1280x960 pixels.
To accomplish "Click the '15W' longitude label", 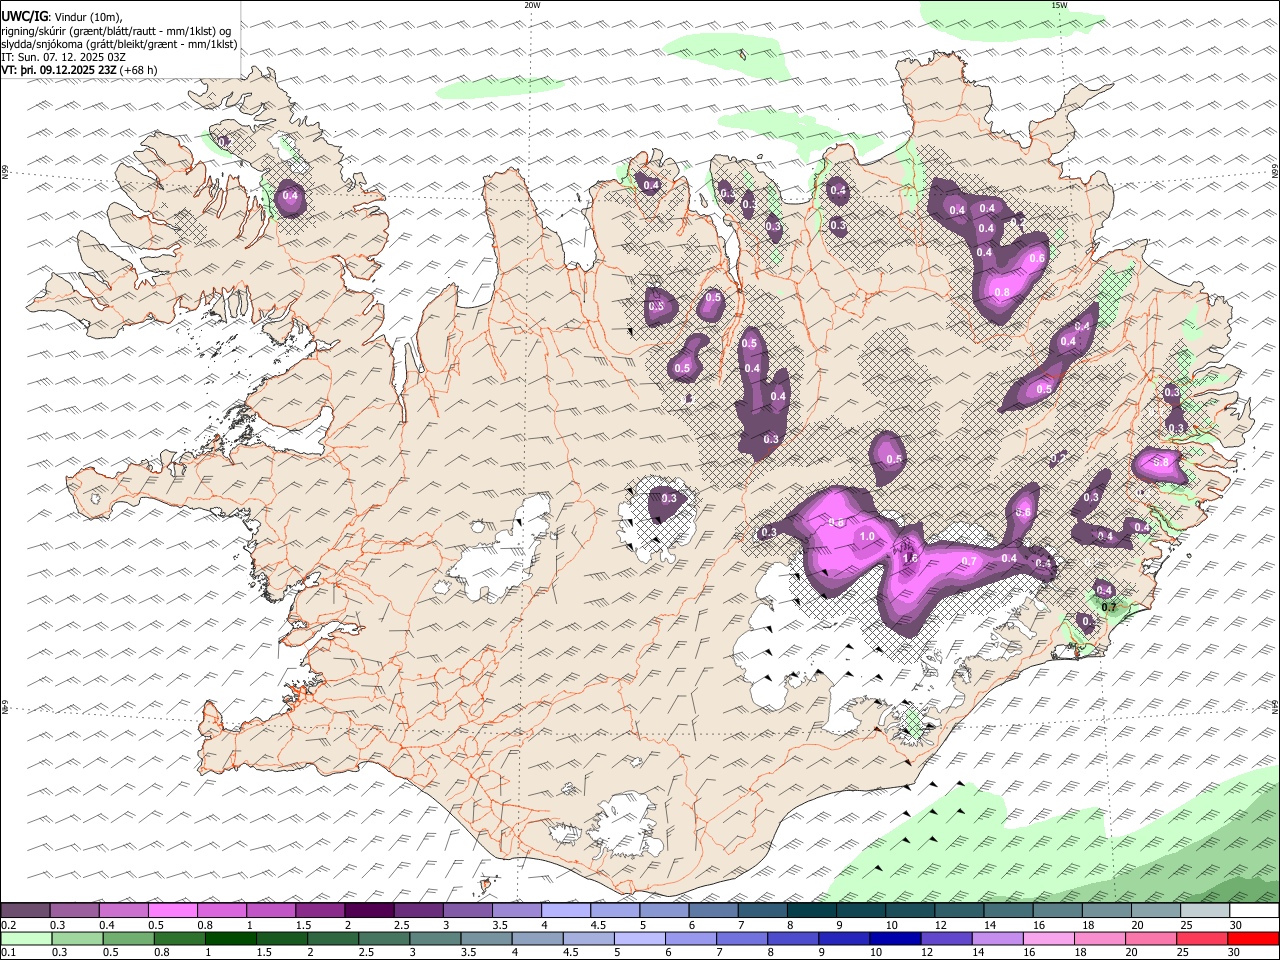I will [x=1059, y=5].
